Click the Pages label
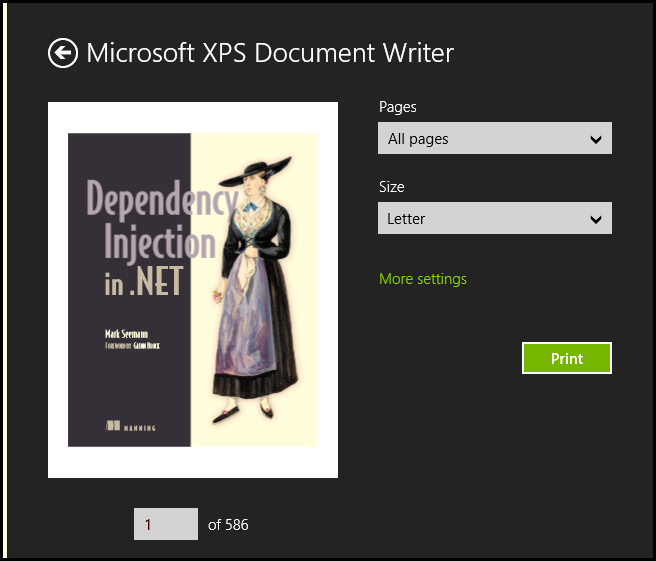 [397, 107]
